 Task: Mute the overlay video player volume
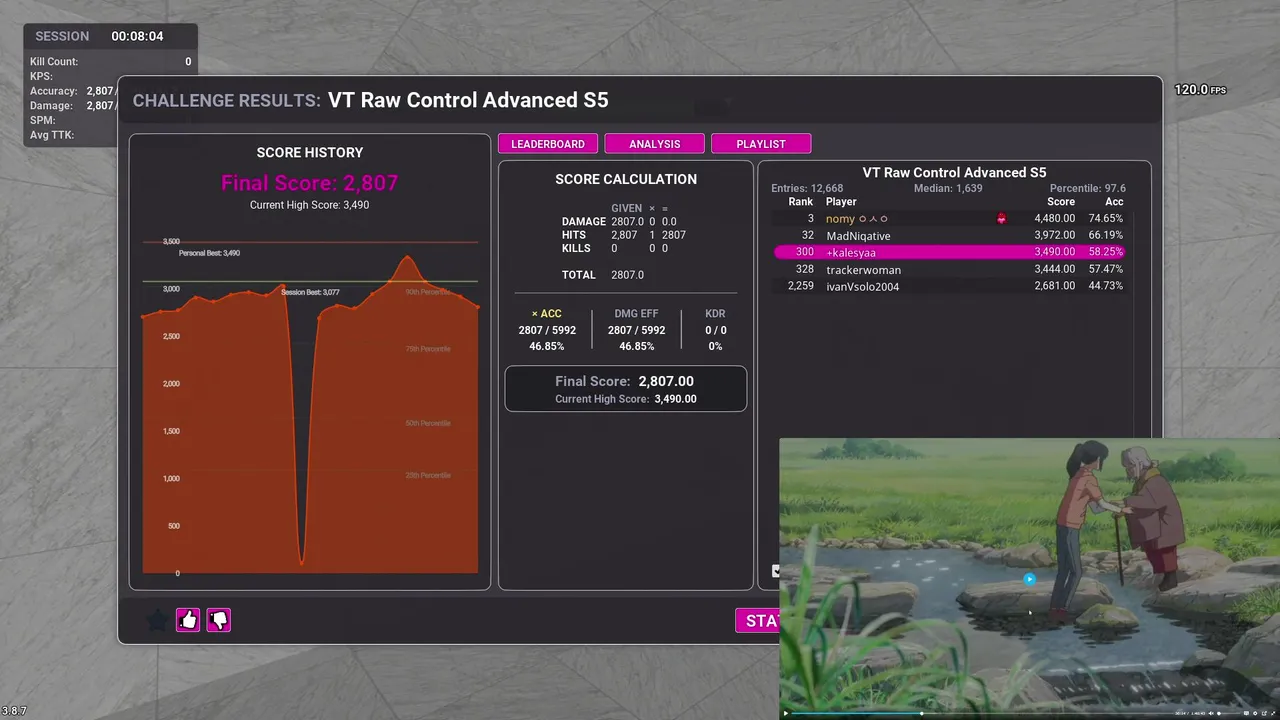[1211, 713]
